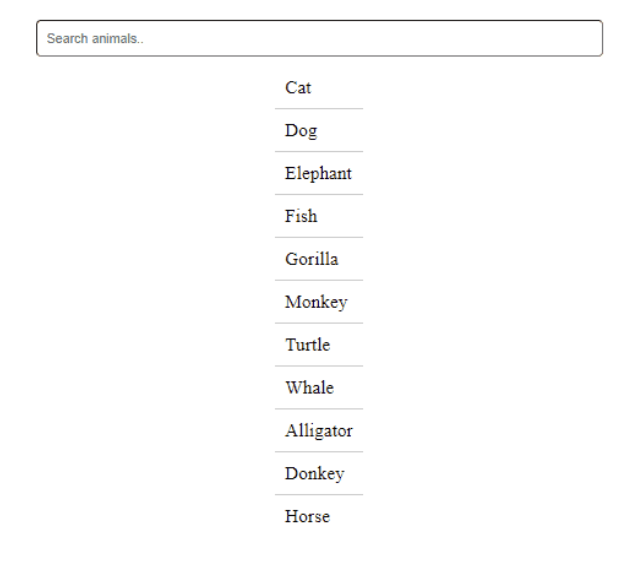The width and height of the screenshot is (637, 569).
Task: Select Cat from the animal list
Action: (298, 88)
